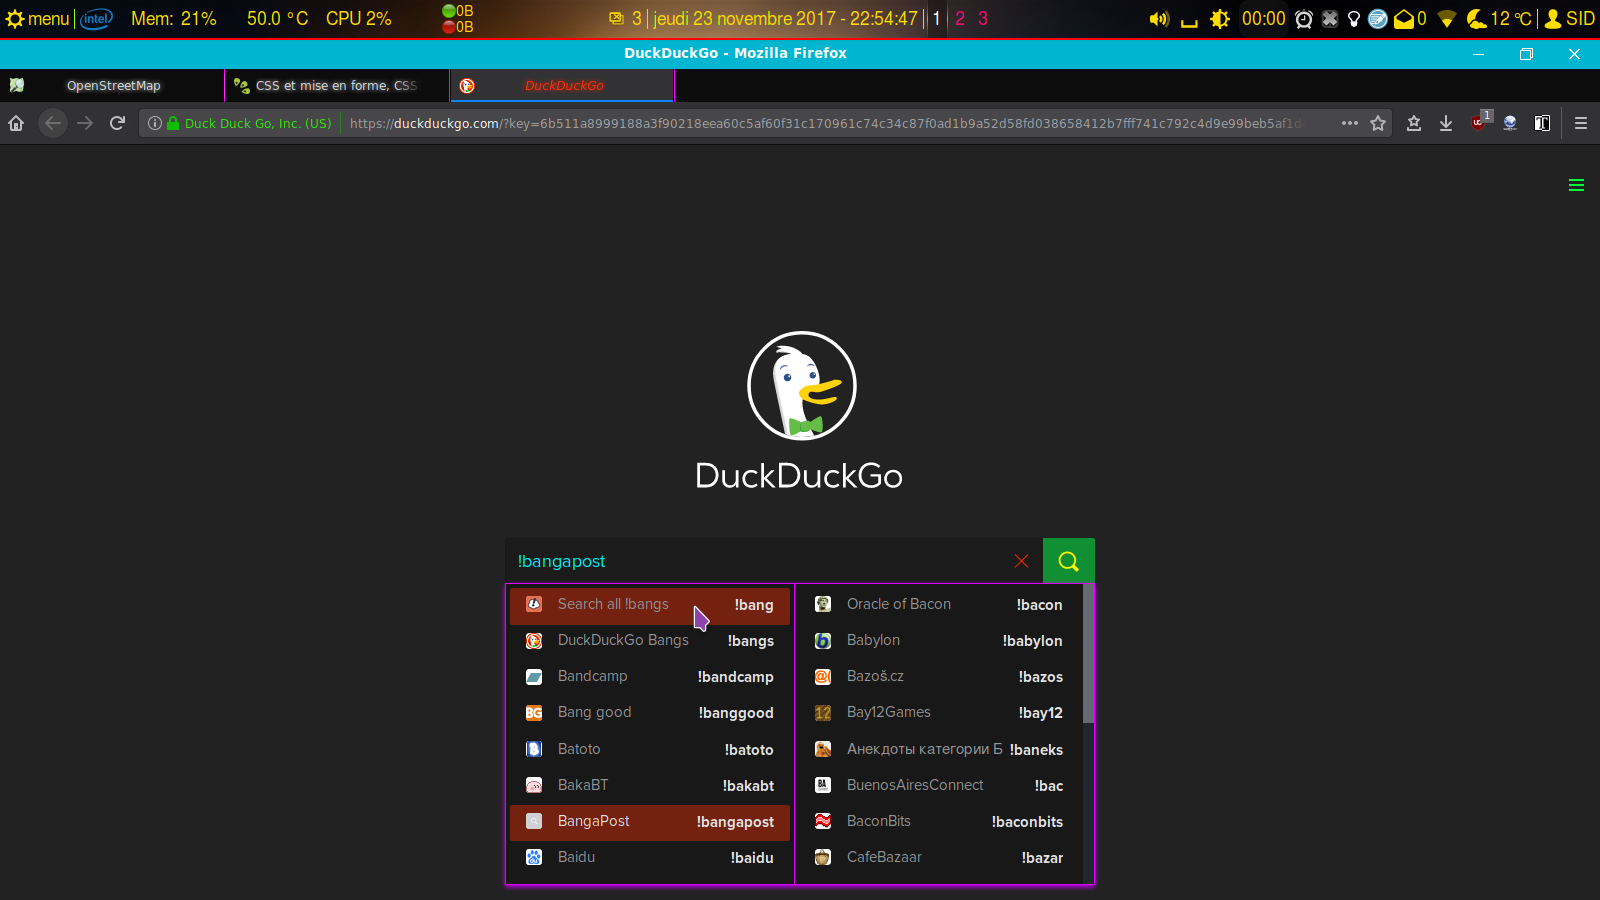Open the system menu in top panel
This screenshot has width=1600, height=900.
pos(37,18)
